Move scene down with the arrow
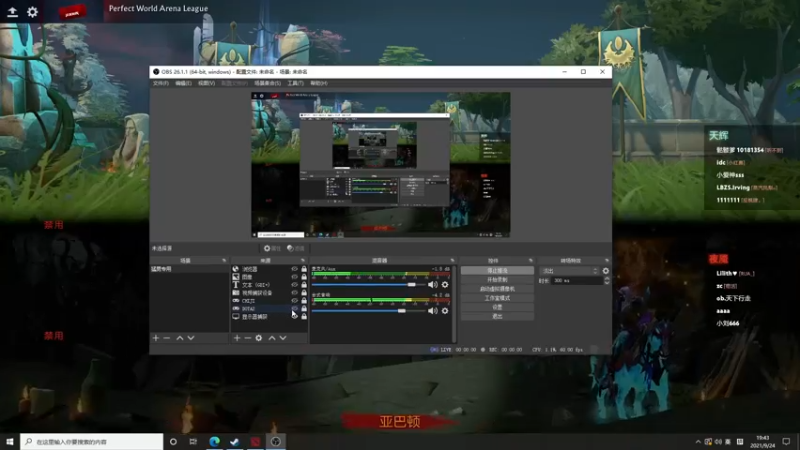The height and width of the screenshot is (450, 800). click(x=191, y=338)
